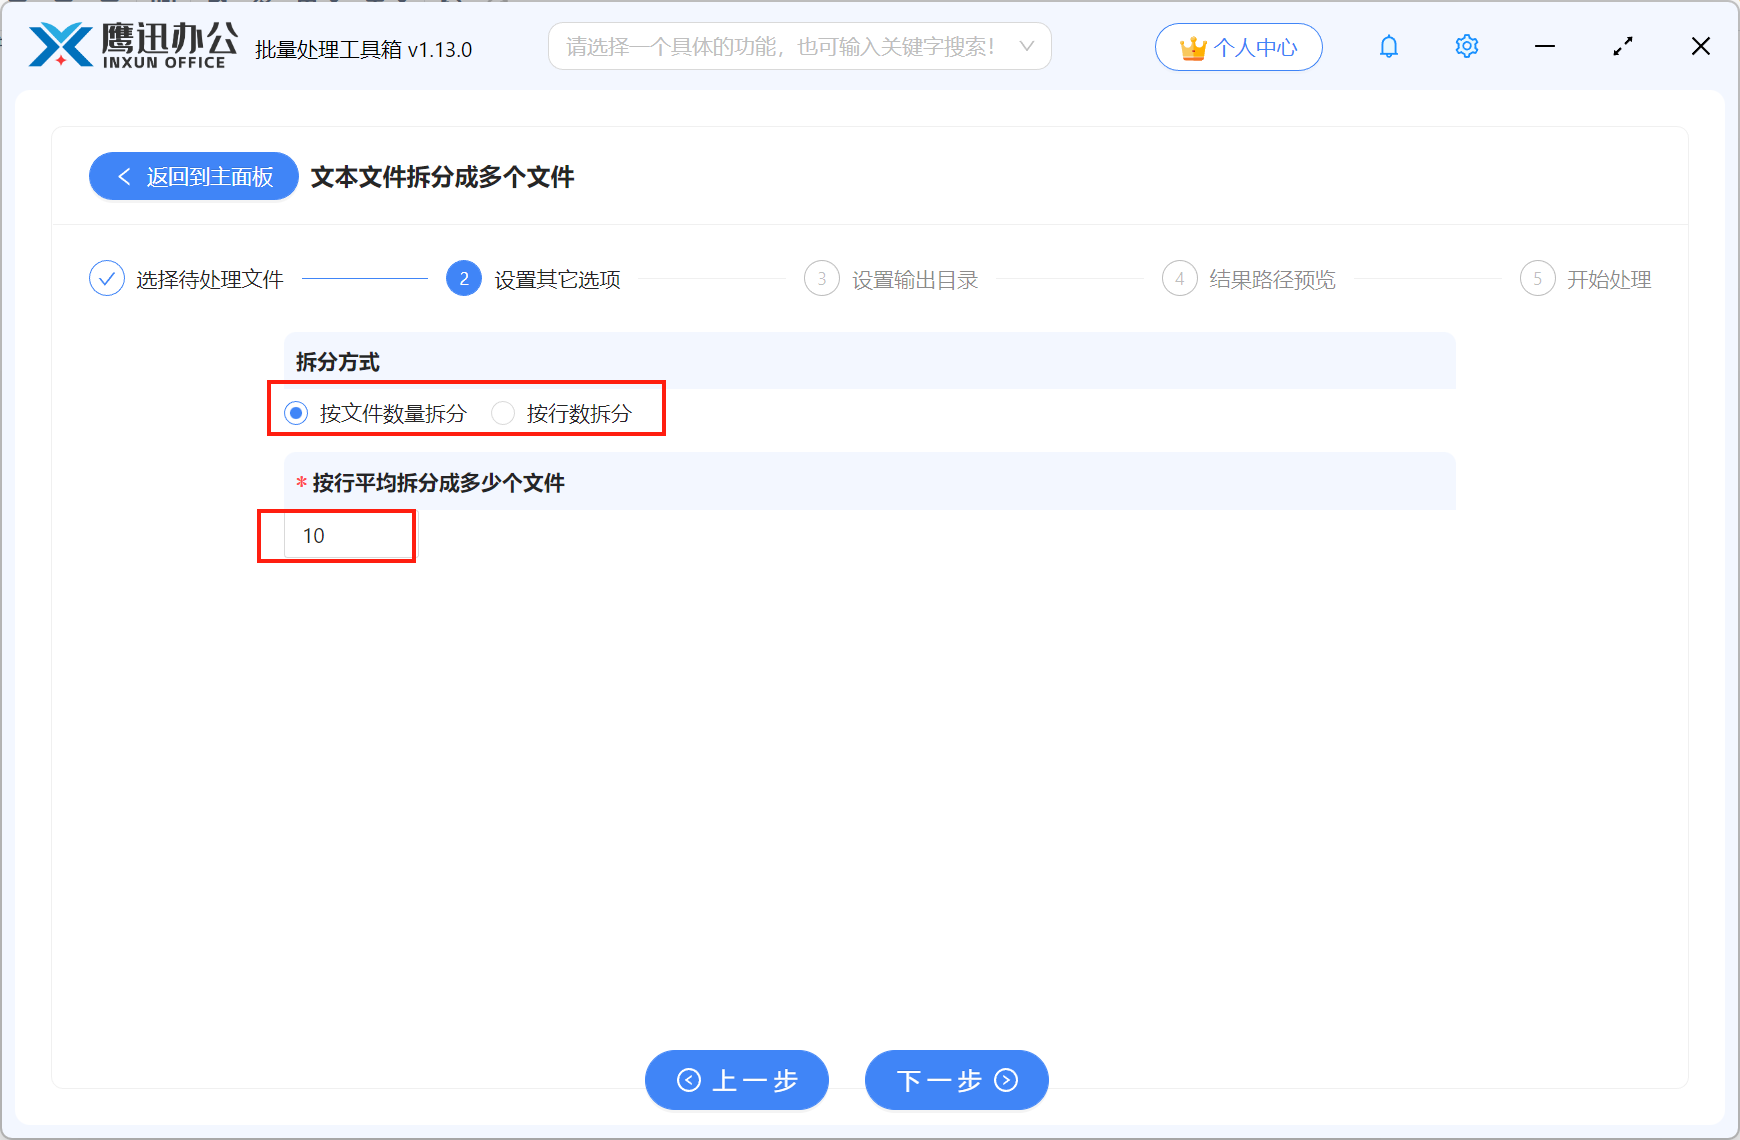Viewport: 1740px width, 1140px height.
Task: Click the 返回到主面板 button
Action: tap(193, 176)
